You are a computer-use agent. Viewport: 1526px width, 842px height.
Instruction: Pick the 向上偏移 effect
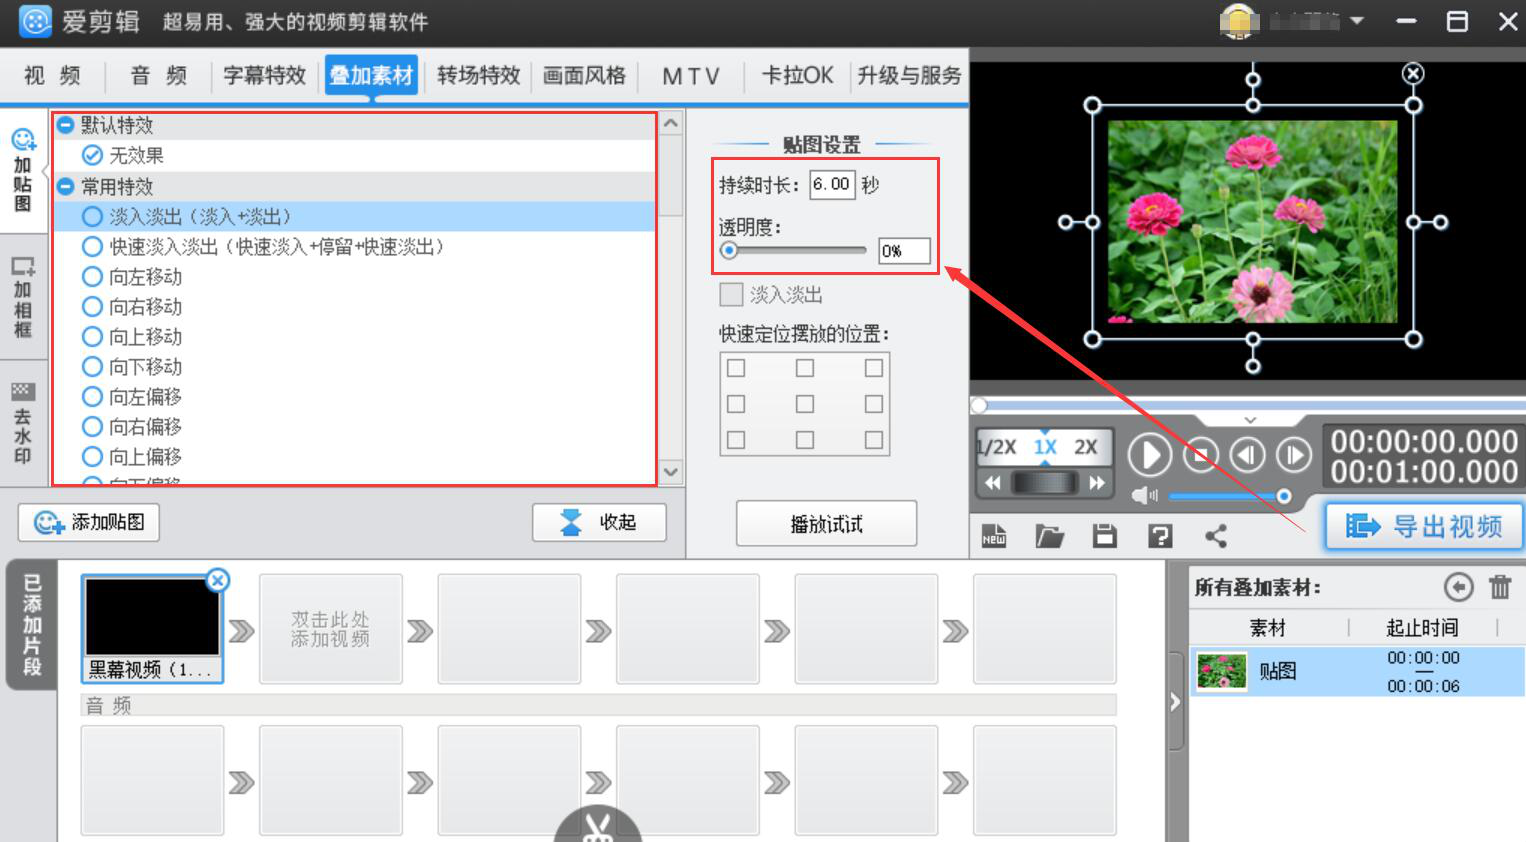tap(92, 456)
